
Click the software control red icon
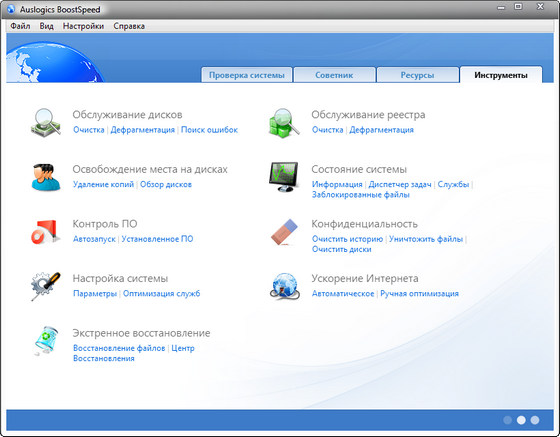coord(45,232)
